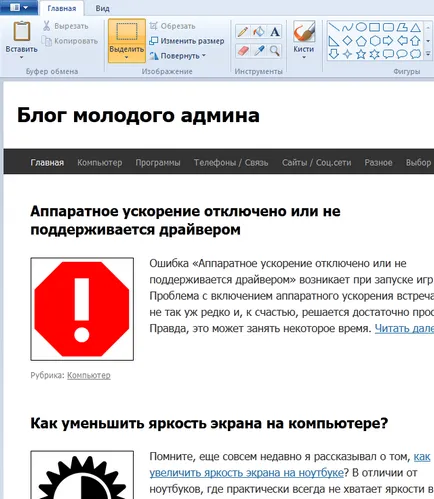This screenshot has width=434, height=499.
Task: Click the black sun brightness thumbnail
Action: [x=82, y=475]
